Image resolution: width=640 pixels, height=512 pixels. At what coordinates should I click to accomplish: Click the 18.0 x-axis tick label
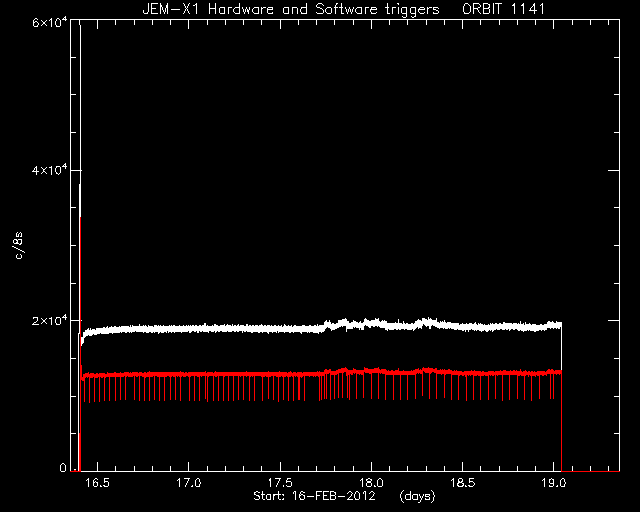point(371,483)
